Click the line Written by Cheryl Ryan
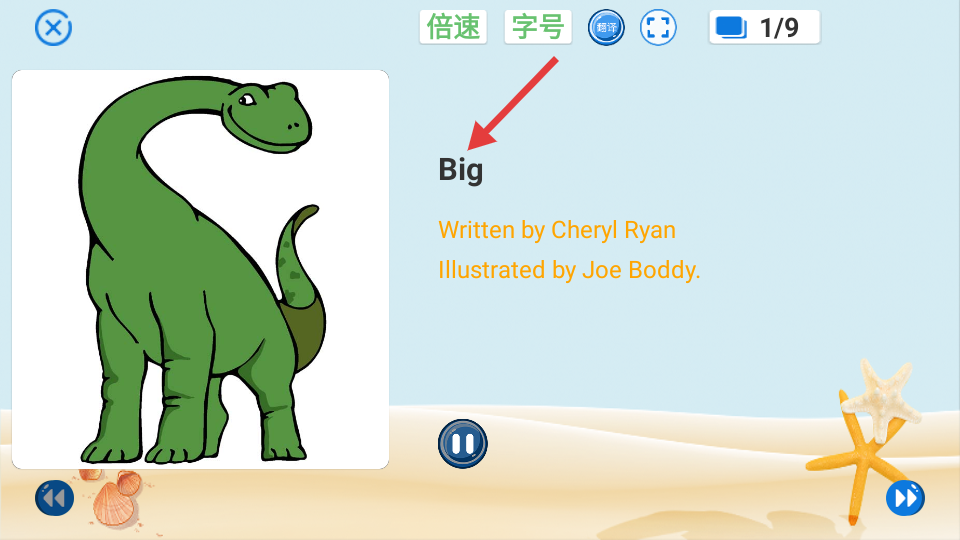Viewport: 960px width, 540px height. click(557, 230)
